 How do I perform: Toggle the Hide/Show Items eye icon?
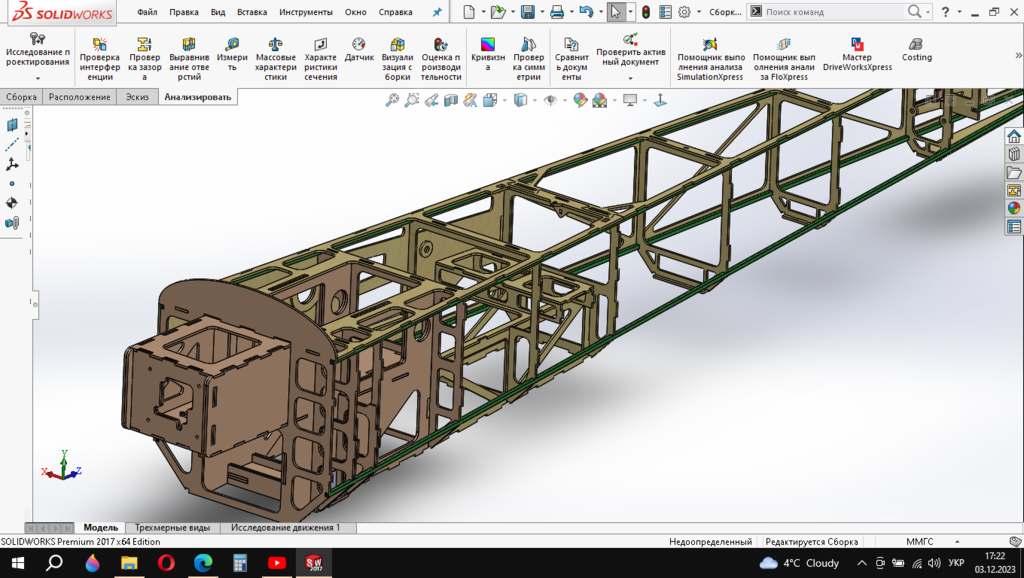point(549,100)
